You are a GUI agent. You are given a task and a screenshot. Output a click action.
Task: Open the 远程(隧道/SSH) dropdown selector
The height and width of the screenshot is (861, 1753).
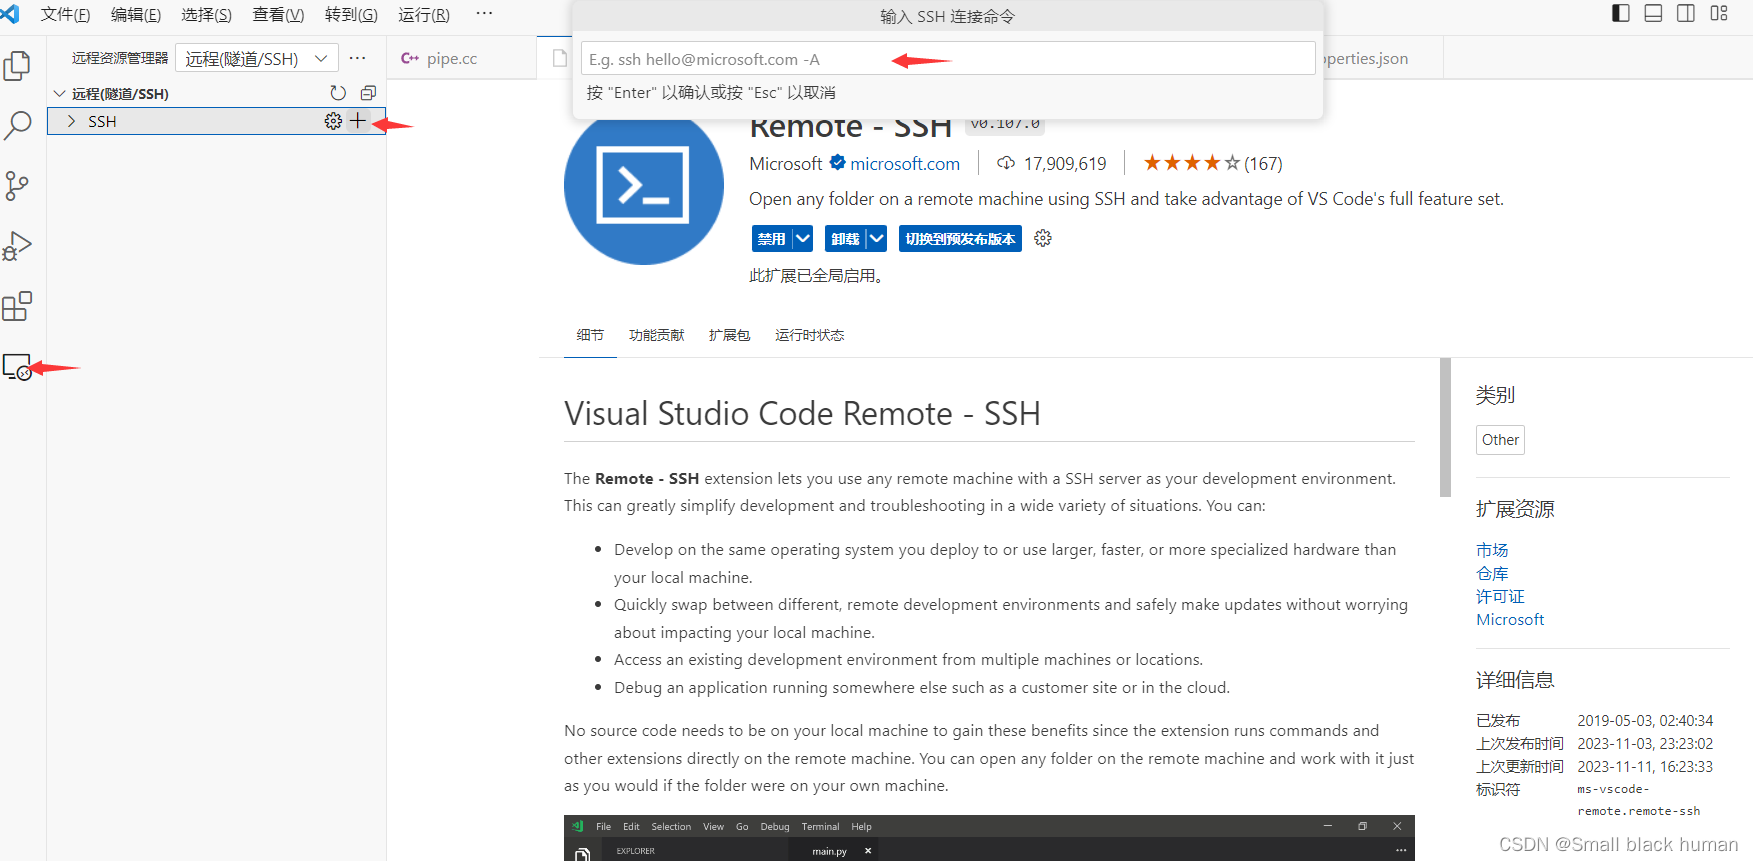click(257, 58)
